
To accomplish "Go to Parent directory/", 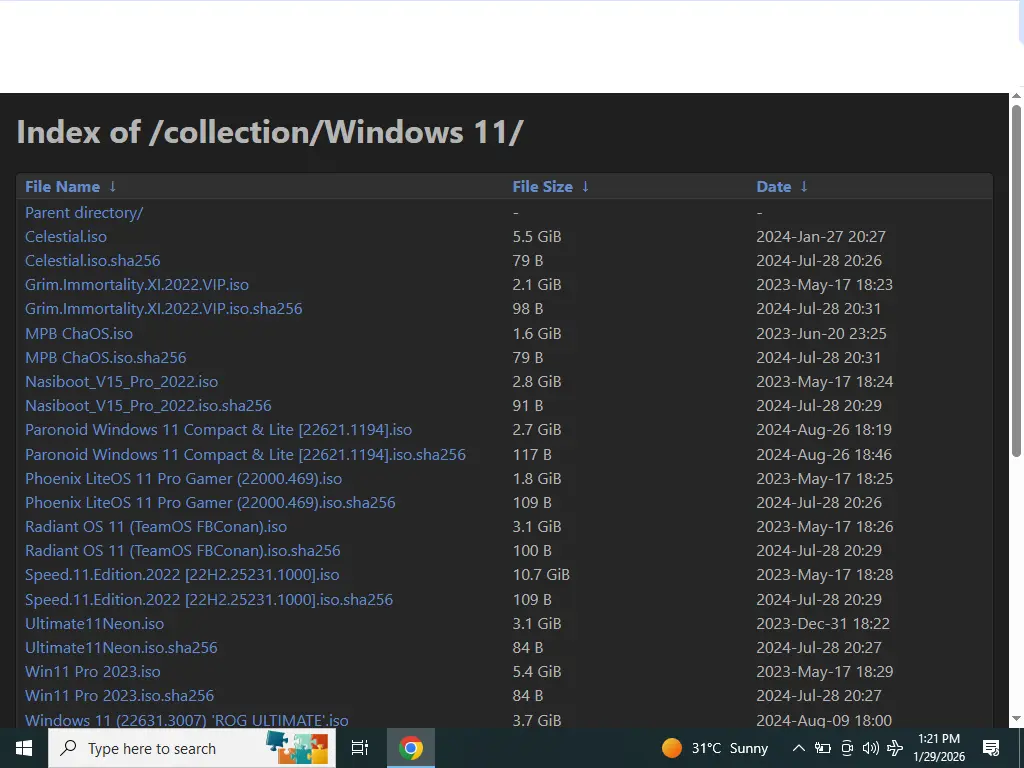I will point(84,213).
